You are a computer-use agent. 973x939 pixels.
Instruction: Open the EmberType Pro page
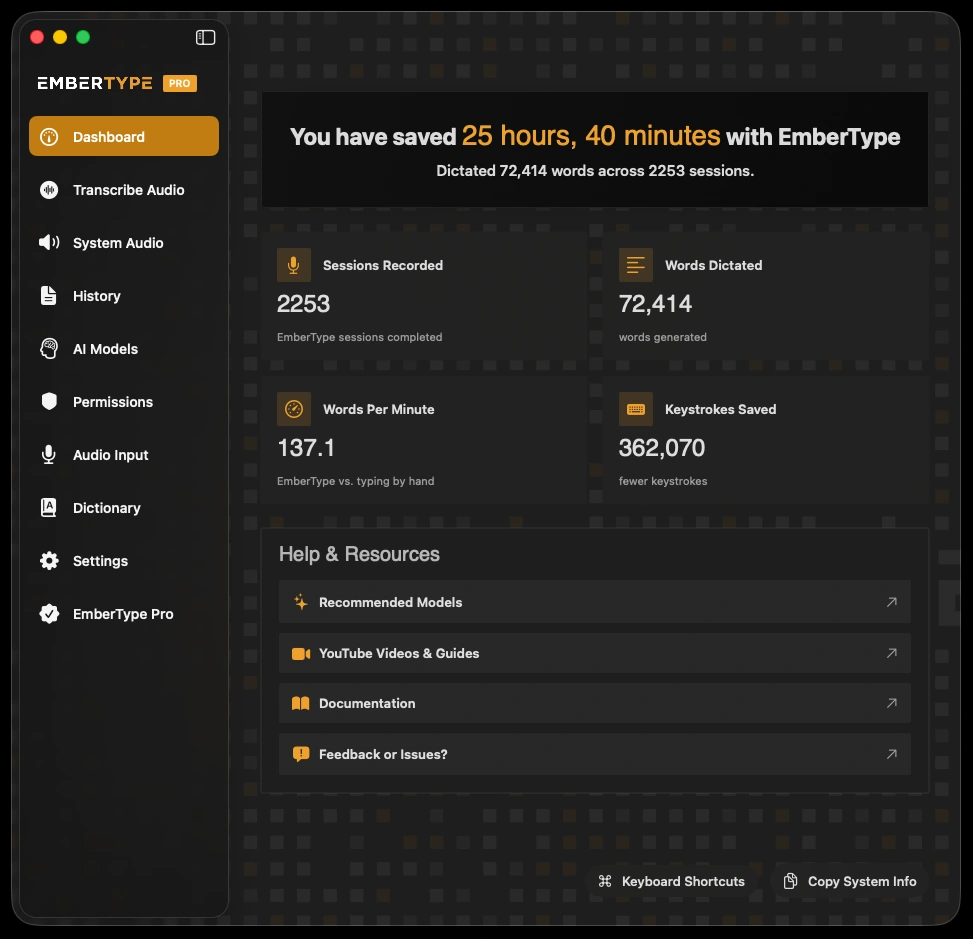point(124,614)
